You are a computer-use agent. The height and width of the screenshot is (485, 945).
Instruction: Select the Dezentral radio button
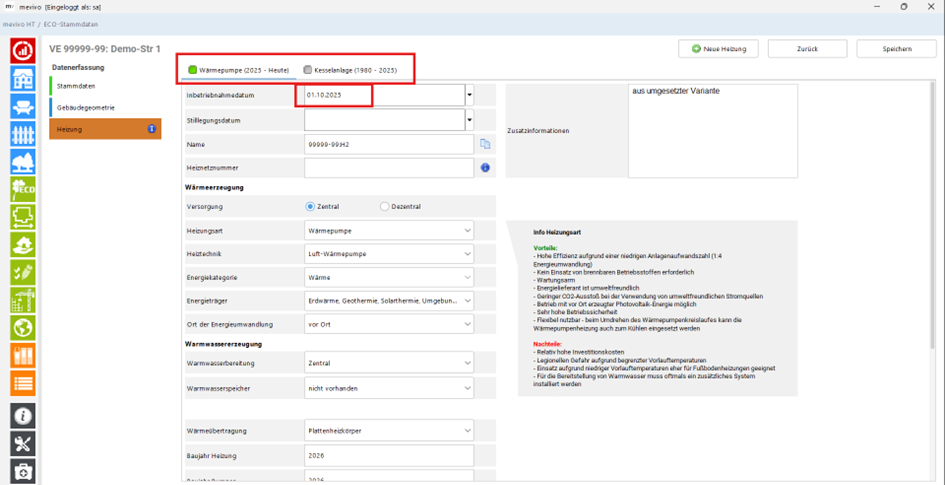point(385,206)
